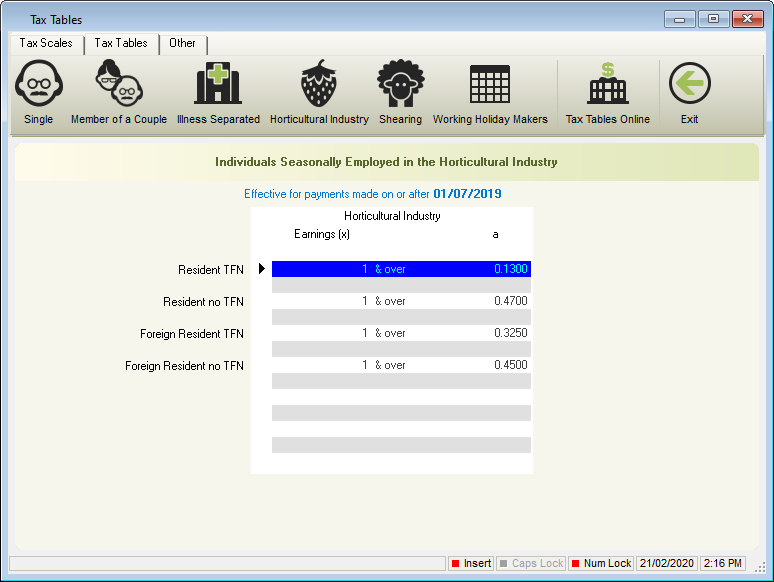
Task: Switch to the Tax Tables tab
Action: [x=121, y=43]
